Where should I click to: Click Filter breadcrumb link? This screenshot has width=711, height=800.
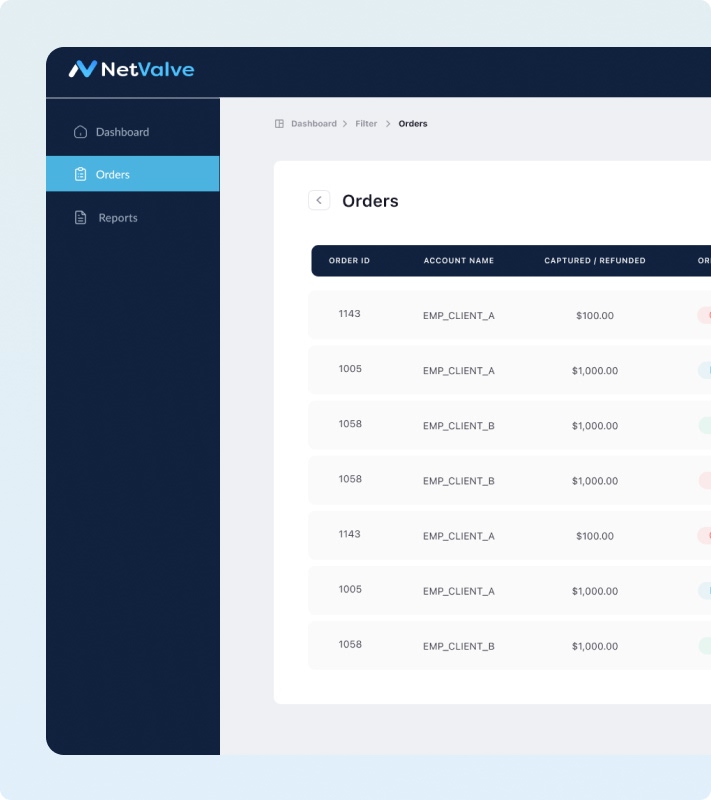coord(366,123)
